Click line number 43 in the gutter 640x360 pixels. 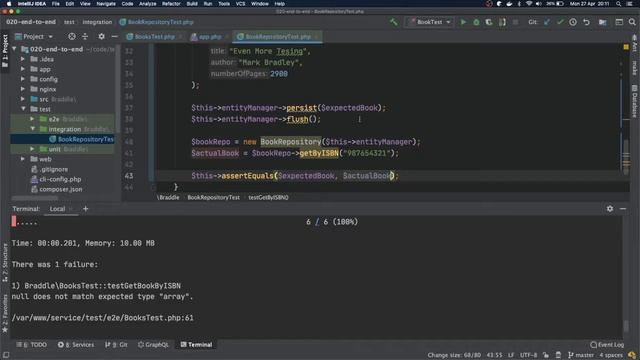(129, 176)
